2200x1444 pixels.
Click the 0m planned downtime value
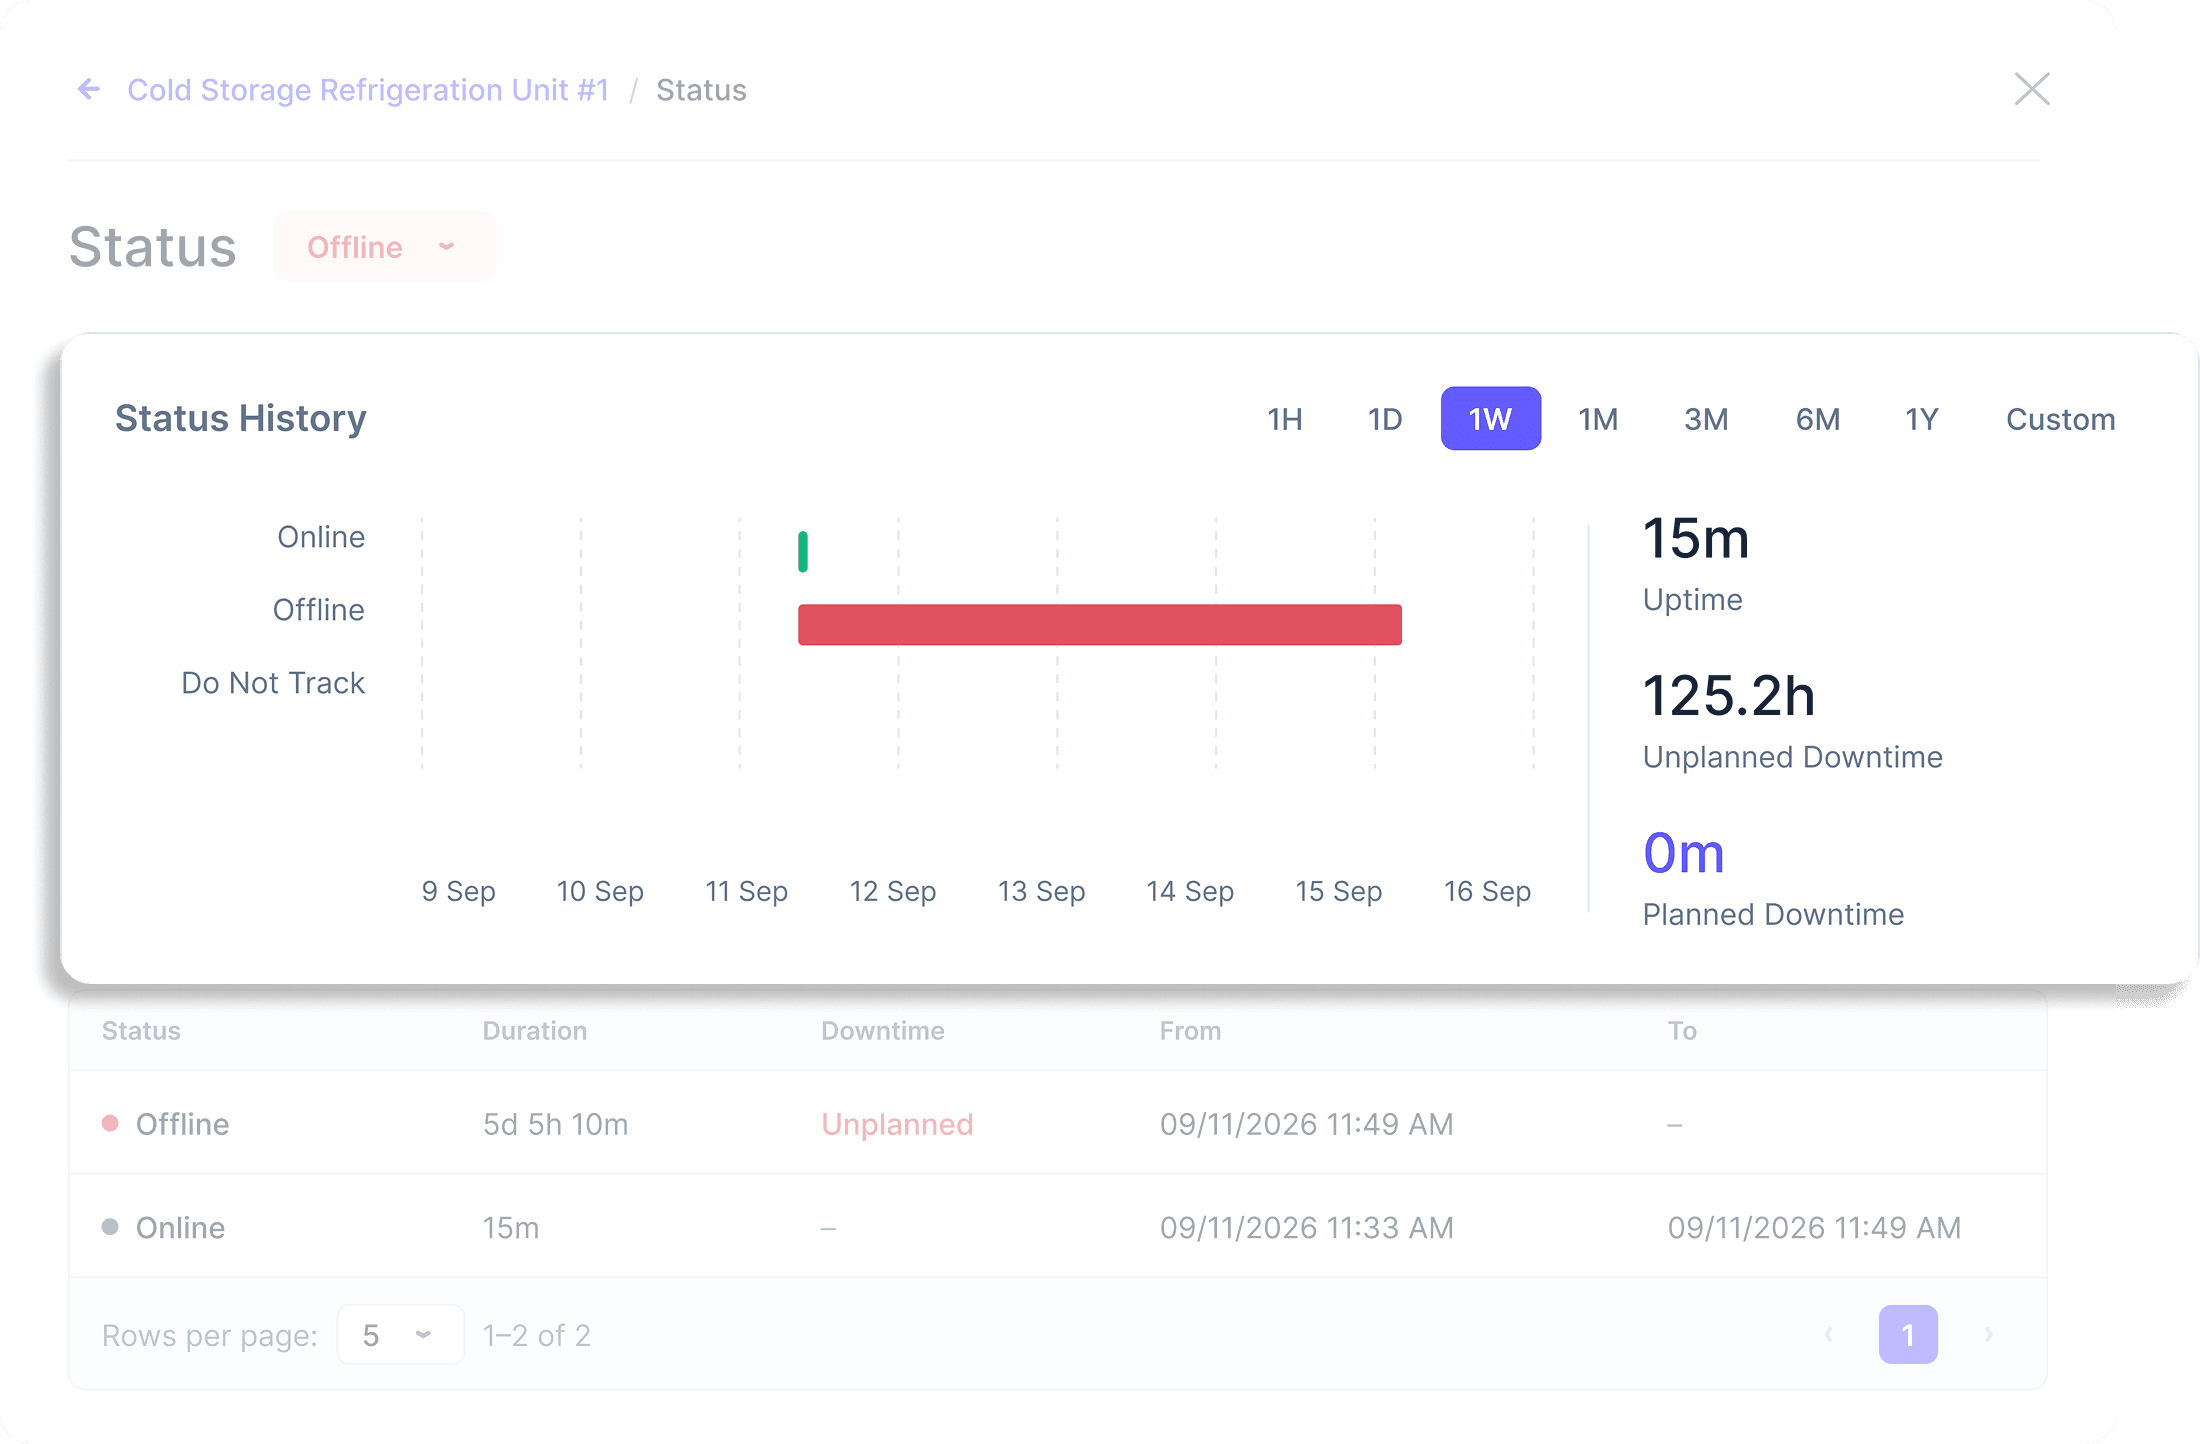1684,853
